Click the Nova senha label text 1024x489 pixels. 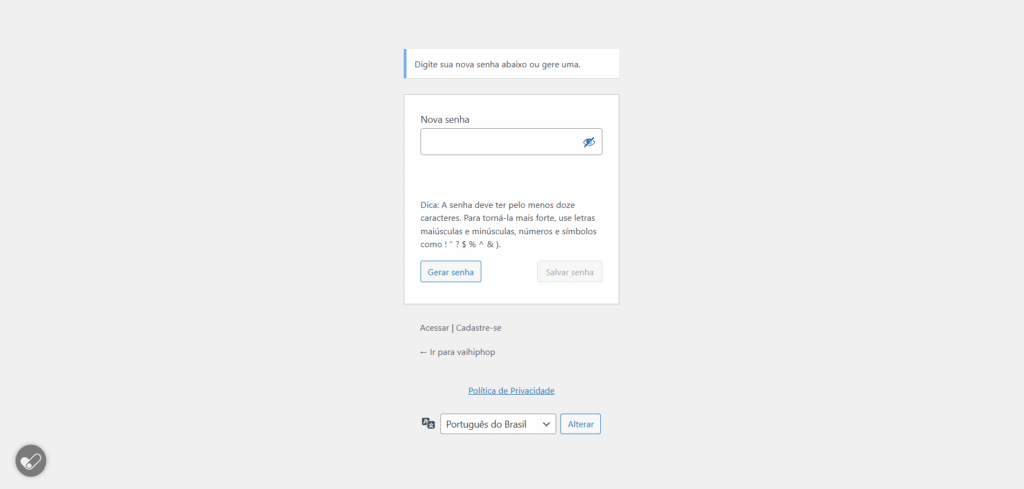(445, 120)
